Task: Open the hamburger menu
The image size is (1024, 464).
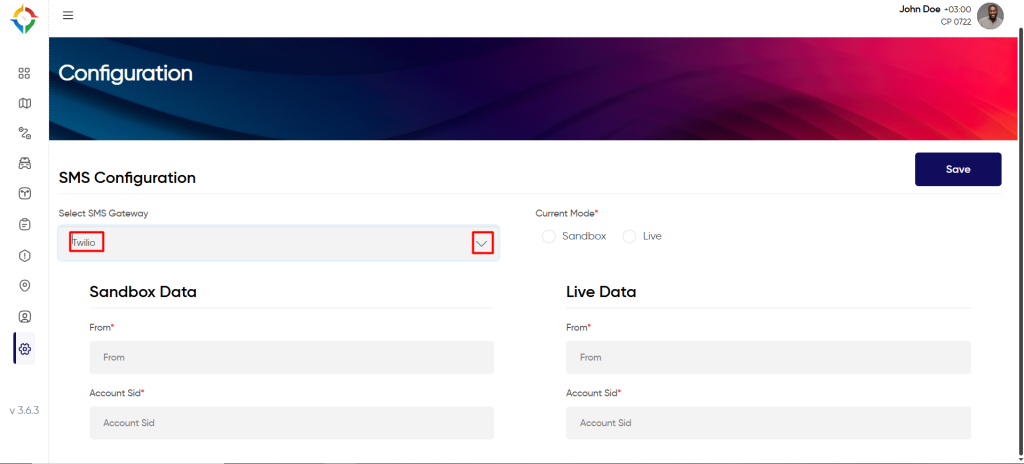Action: click(68, 15)
